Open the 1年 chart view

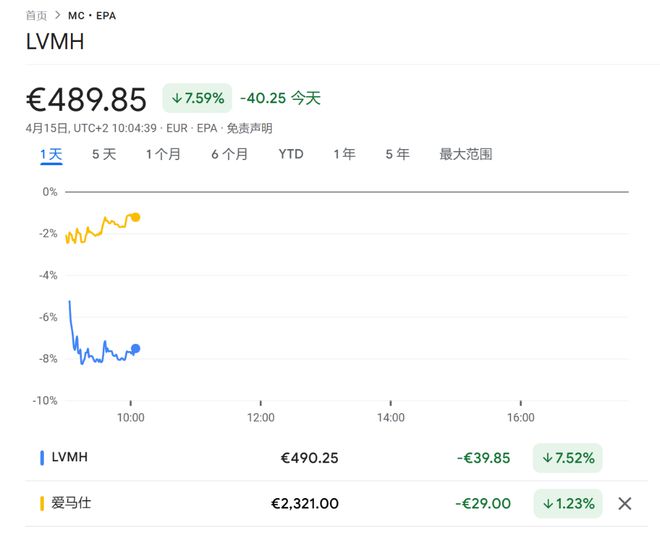344,154
